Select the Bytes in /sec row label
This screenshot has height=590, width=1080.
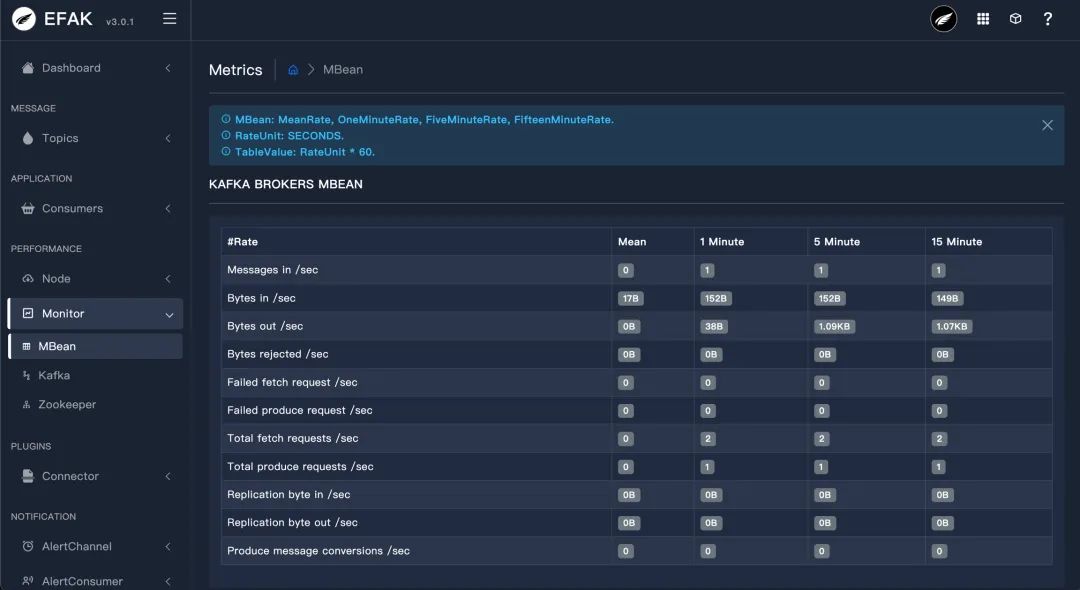tap(261, 298)
